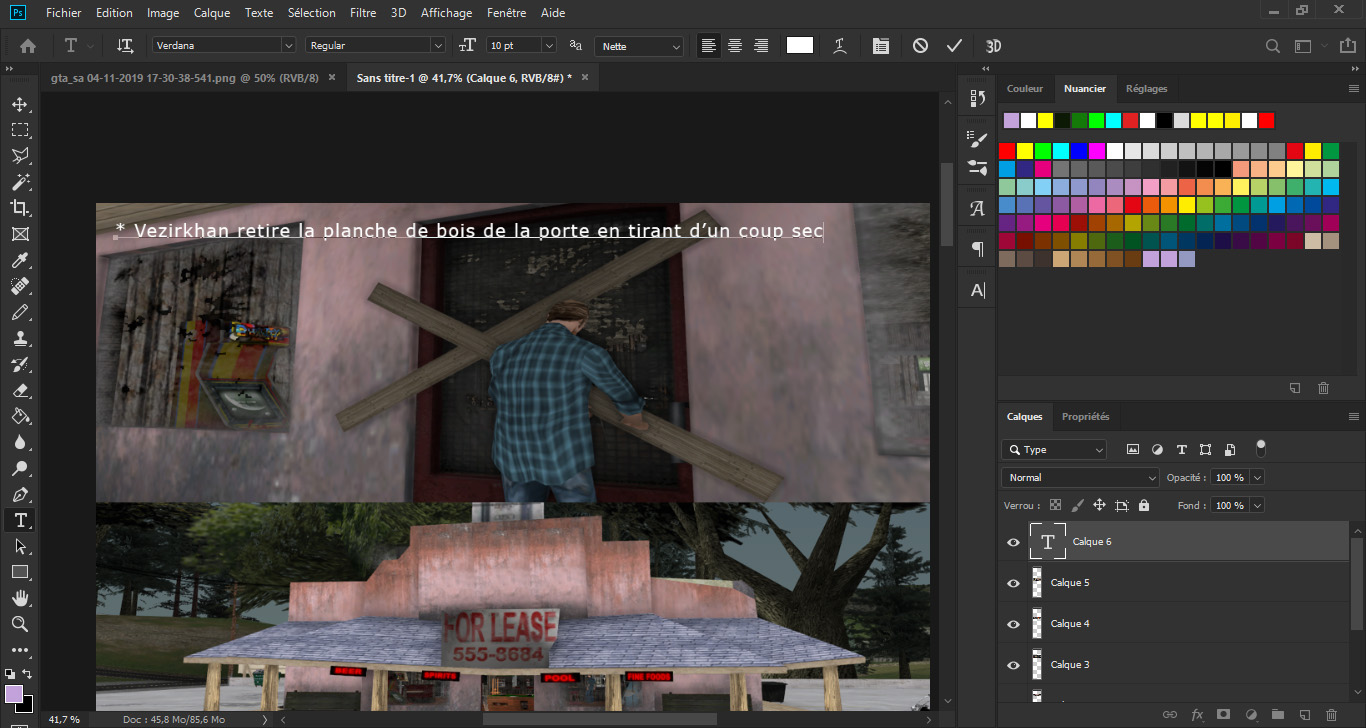Select the Spot Healing Brush tool
The height and width of the screenshot is (728, 1366).
[x=19, y=286]
